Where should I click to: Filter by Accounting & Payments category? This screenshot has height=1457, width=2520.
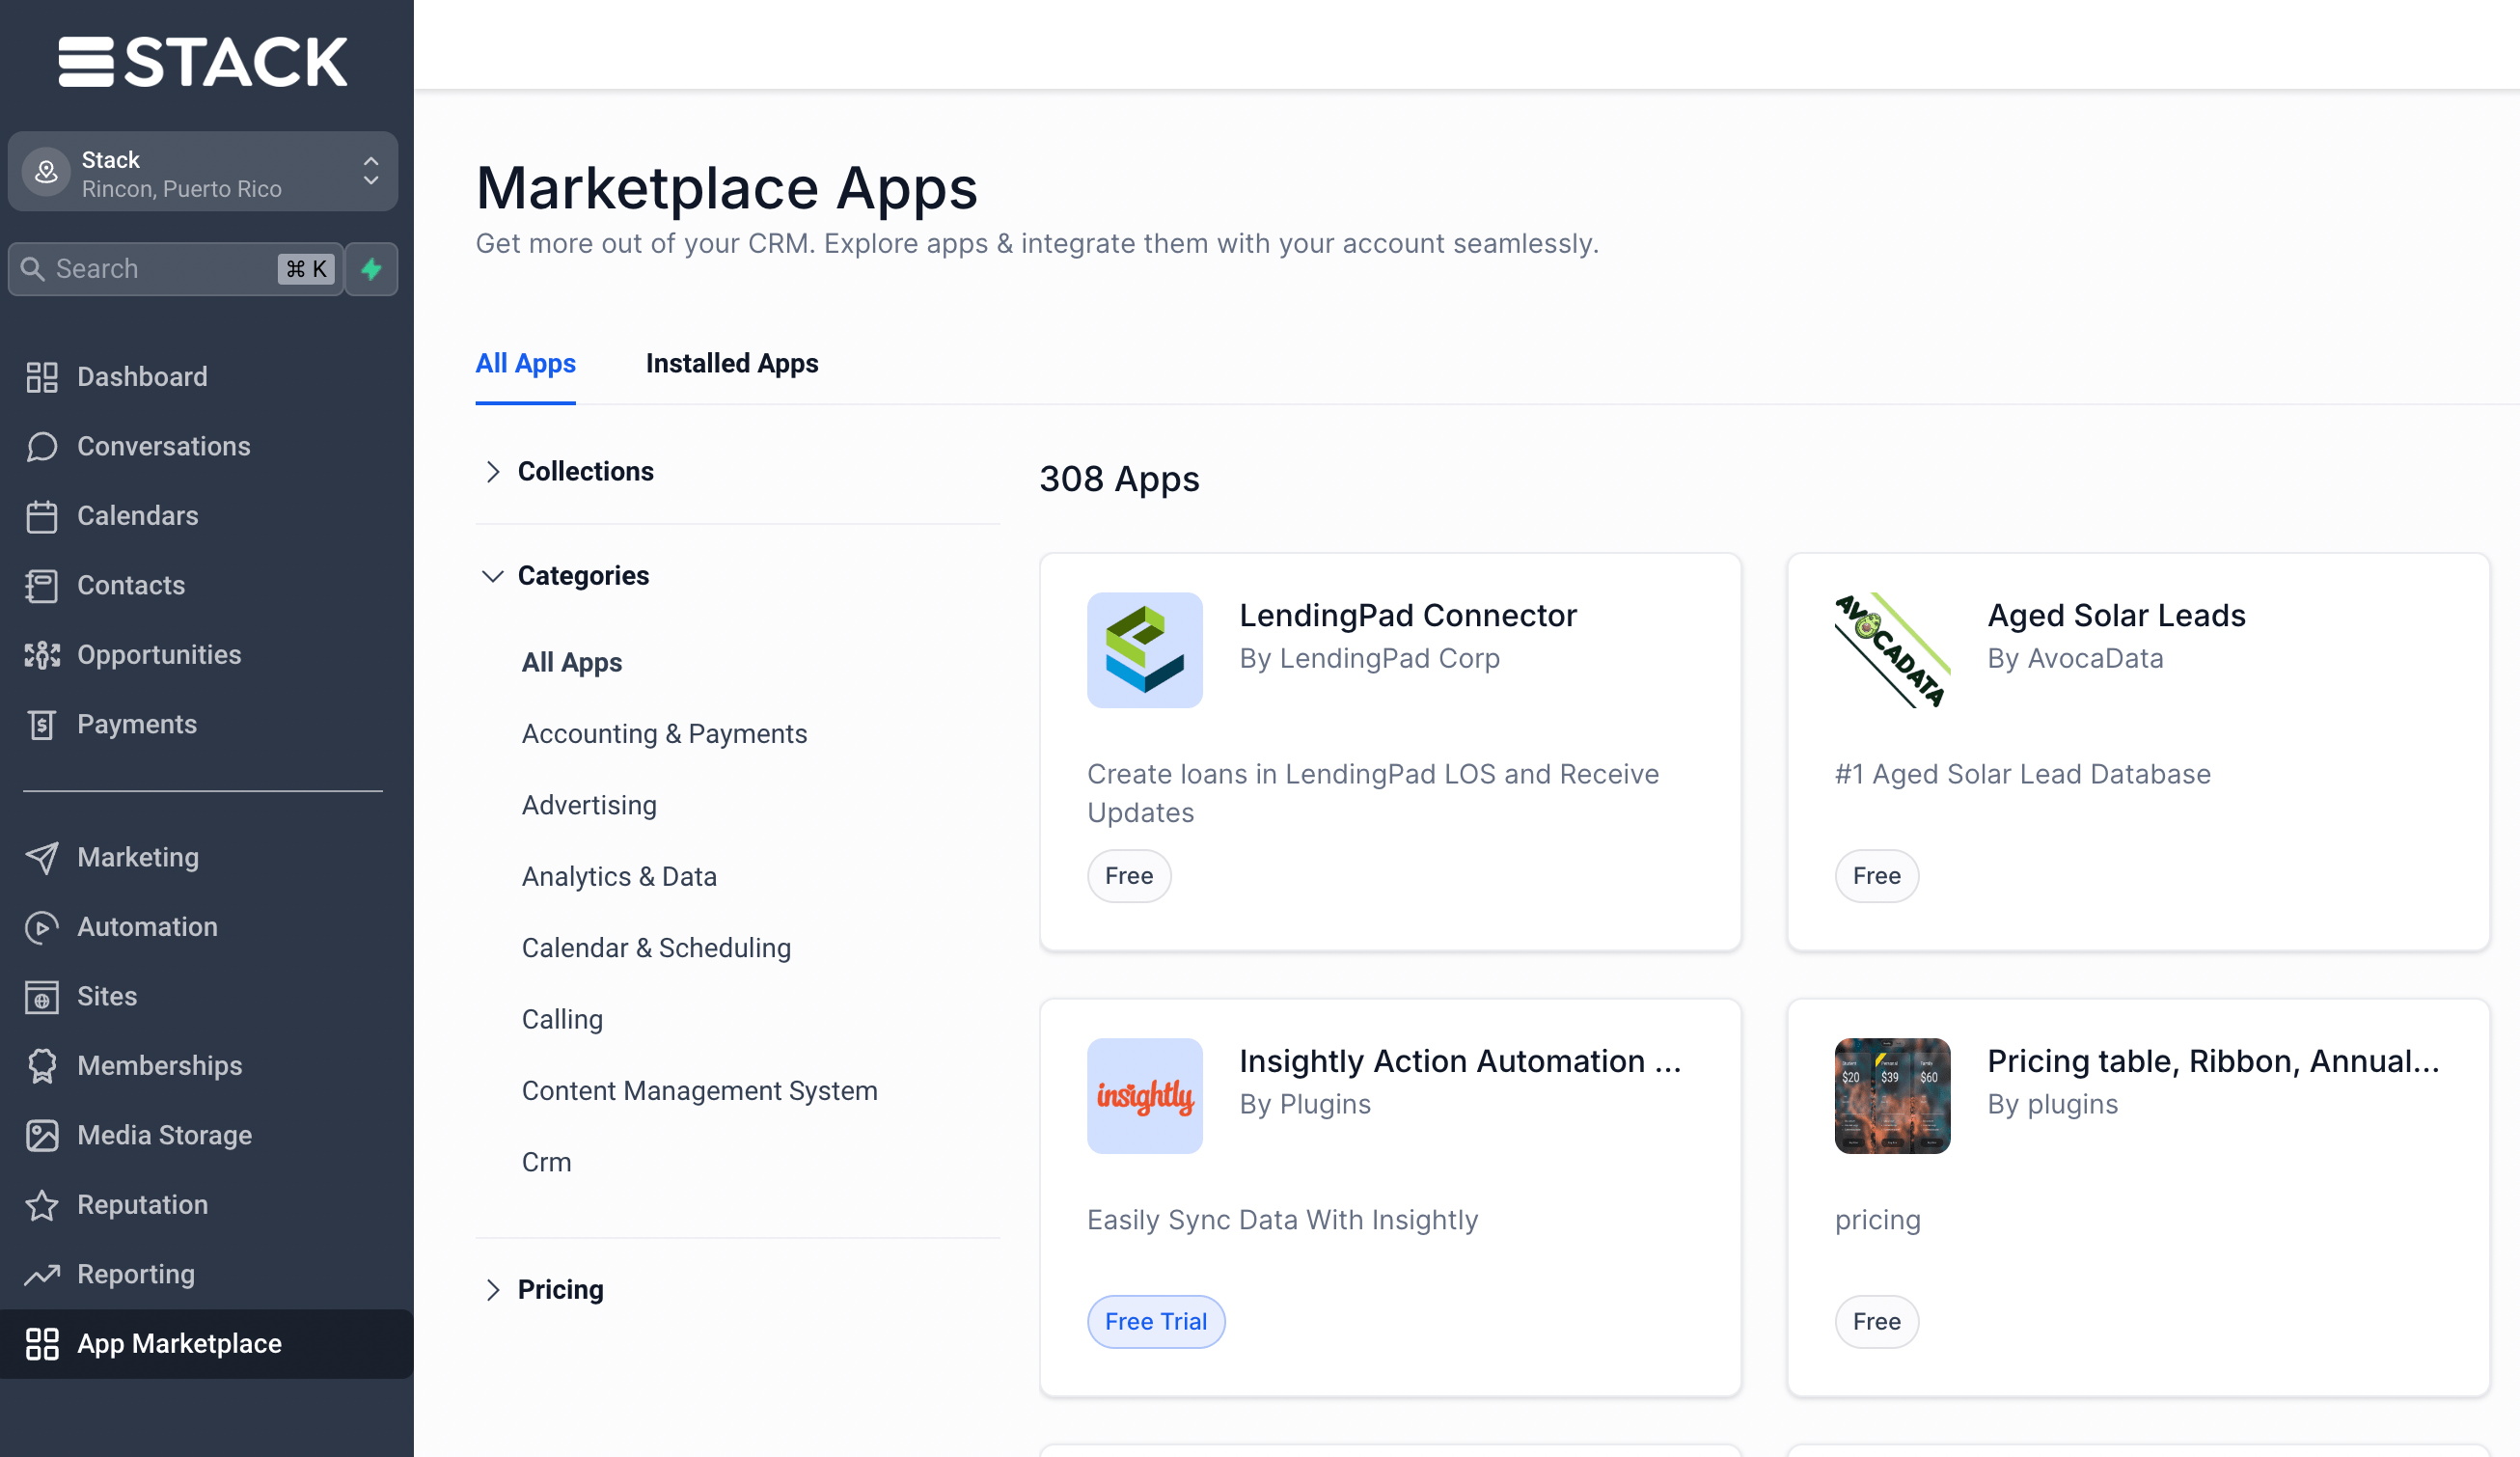click(x=664, y=734)
